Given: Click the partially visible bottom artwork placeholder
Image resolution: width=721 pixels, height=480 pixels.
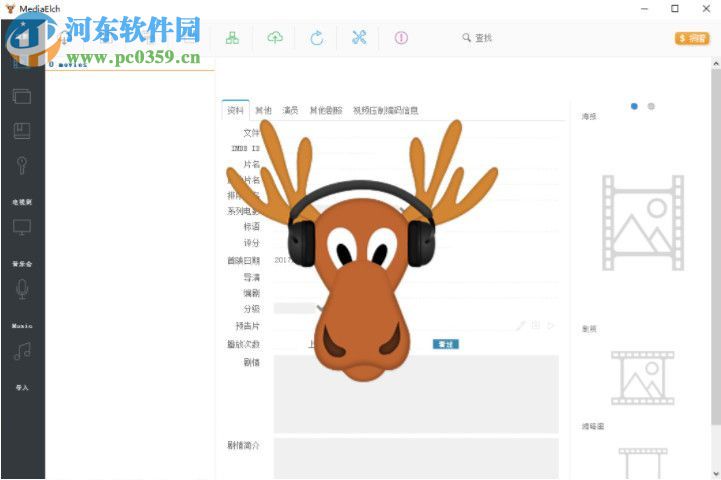Looking at the screenshot, I should pyautogui.click(x=643, y=463).
